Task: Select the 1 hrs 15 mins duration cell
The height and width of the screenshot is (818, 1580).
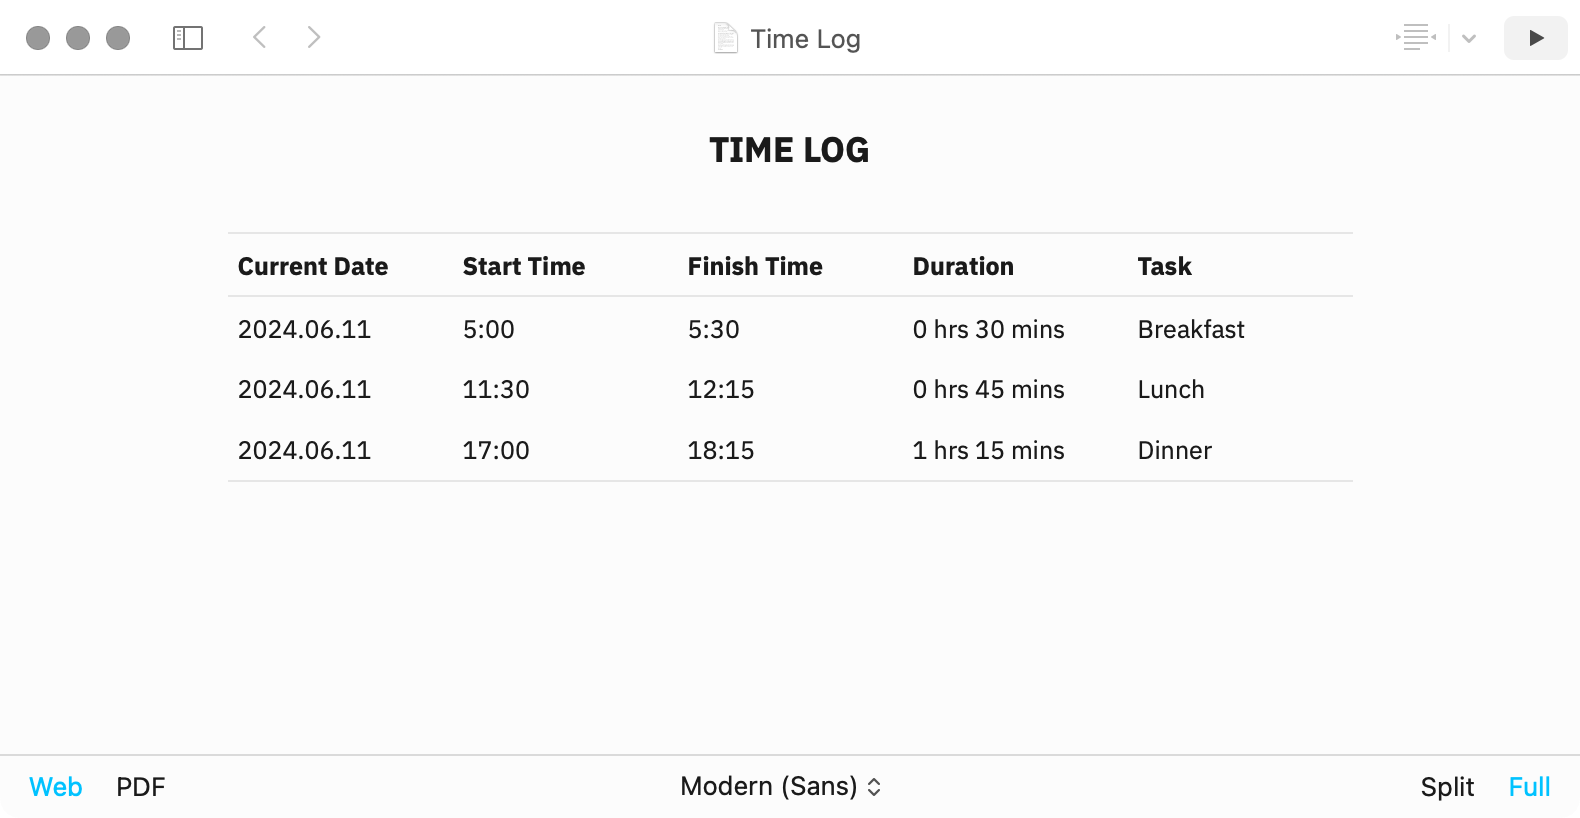Action: coord(989,450)
